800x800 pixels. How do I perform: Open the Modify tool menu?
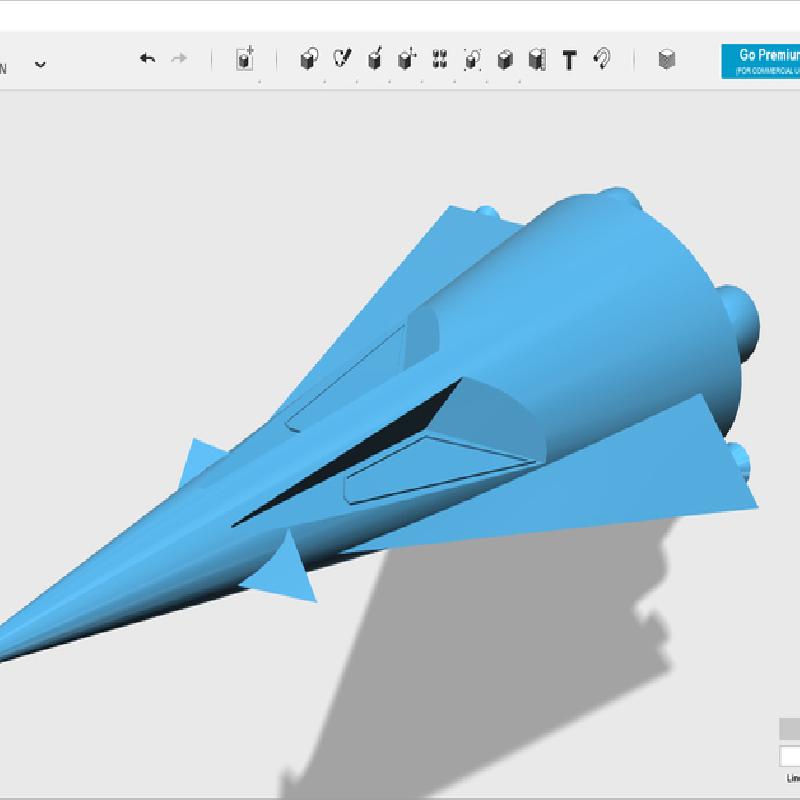tap(406, 60)
